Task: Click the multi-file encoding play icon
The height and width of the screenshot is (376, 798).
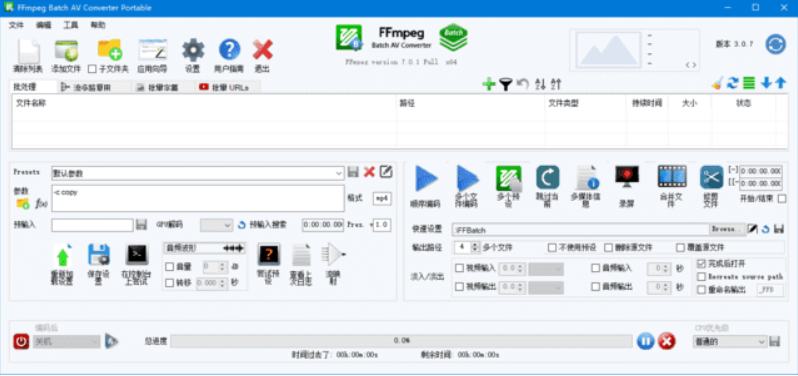Action: [x=467, y=179]
